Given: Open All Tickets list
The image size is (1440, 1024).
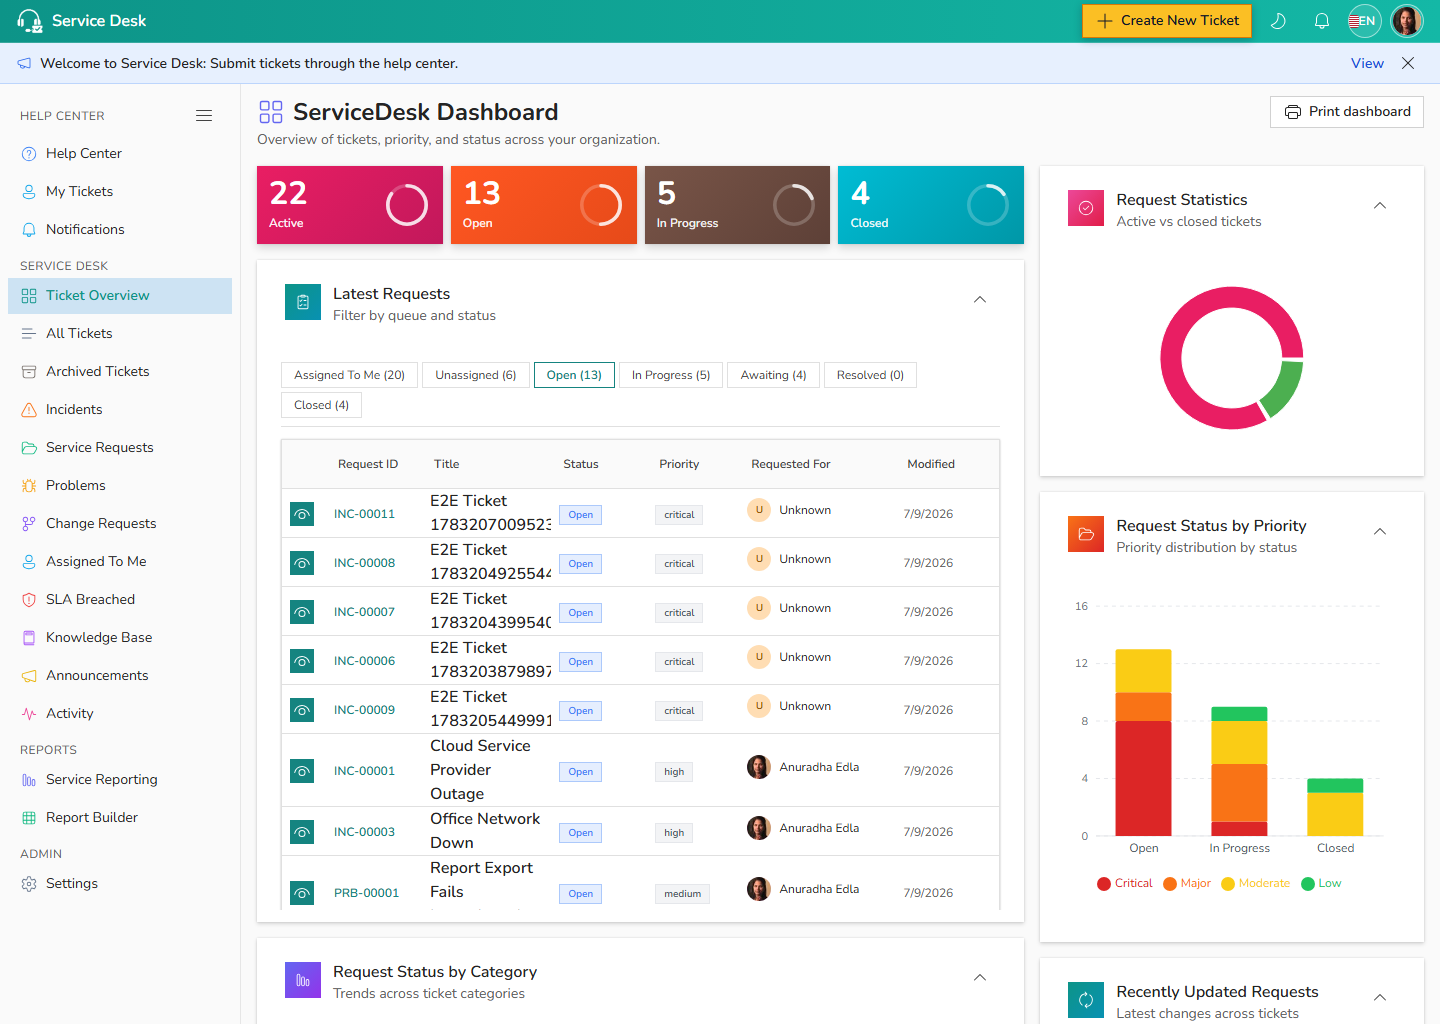Looking at the screenshot, I should point(120,333).
